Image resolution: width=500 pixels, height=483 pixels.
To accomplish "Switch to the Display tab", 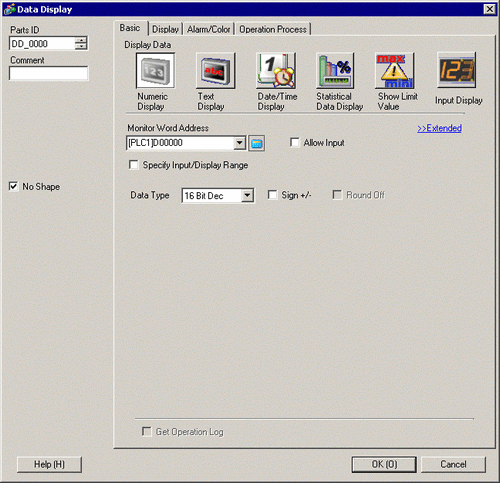I will (x=165, y=29).
